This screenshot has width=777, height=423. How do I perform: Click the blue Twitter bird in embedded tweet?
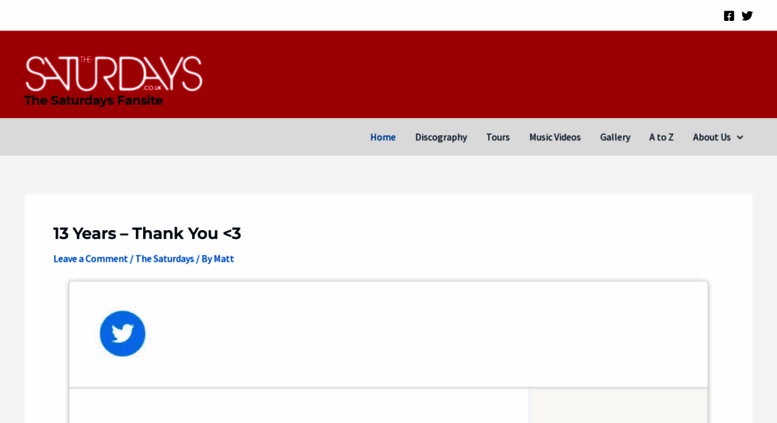(122, 333)
